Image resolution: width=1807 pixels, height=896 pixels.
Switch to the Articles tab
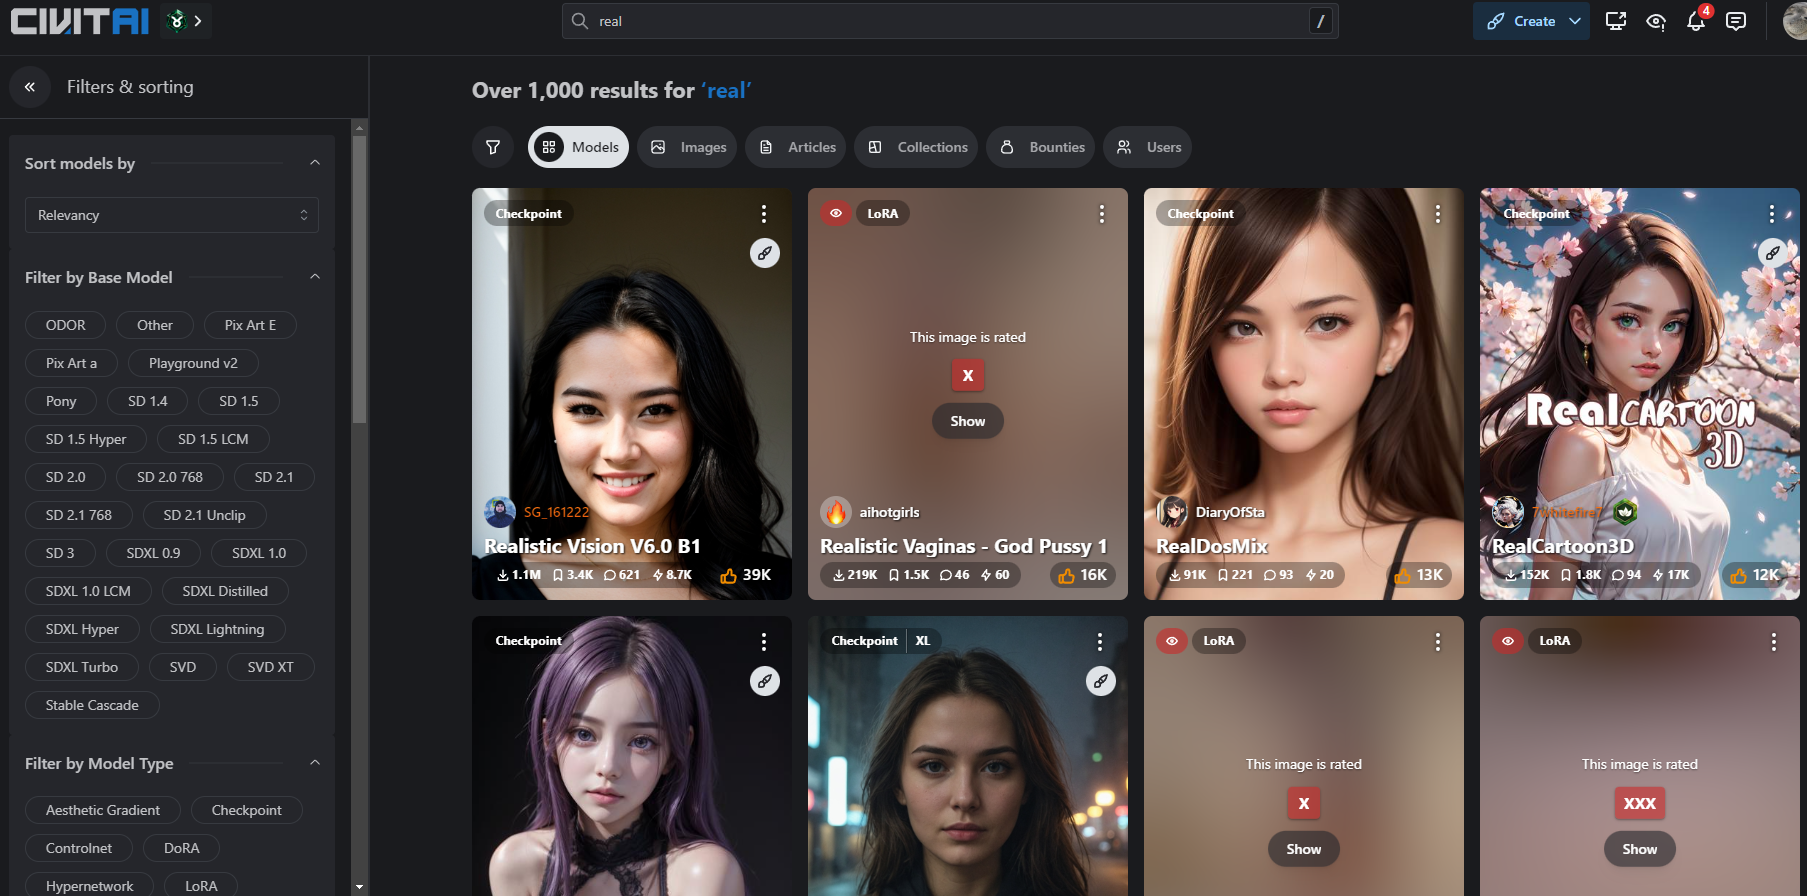tap(797, 147)
